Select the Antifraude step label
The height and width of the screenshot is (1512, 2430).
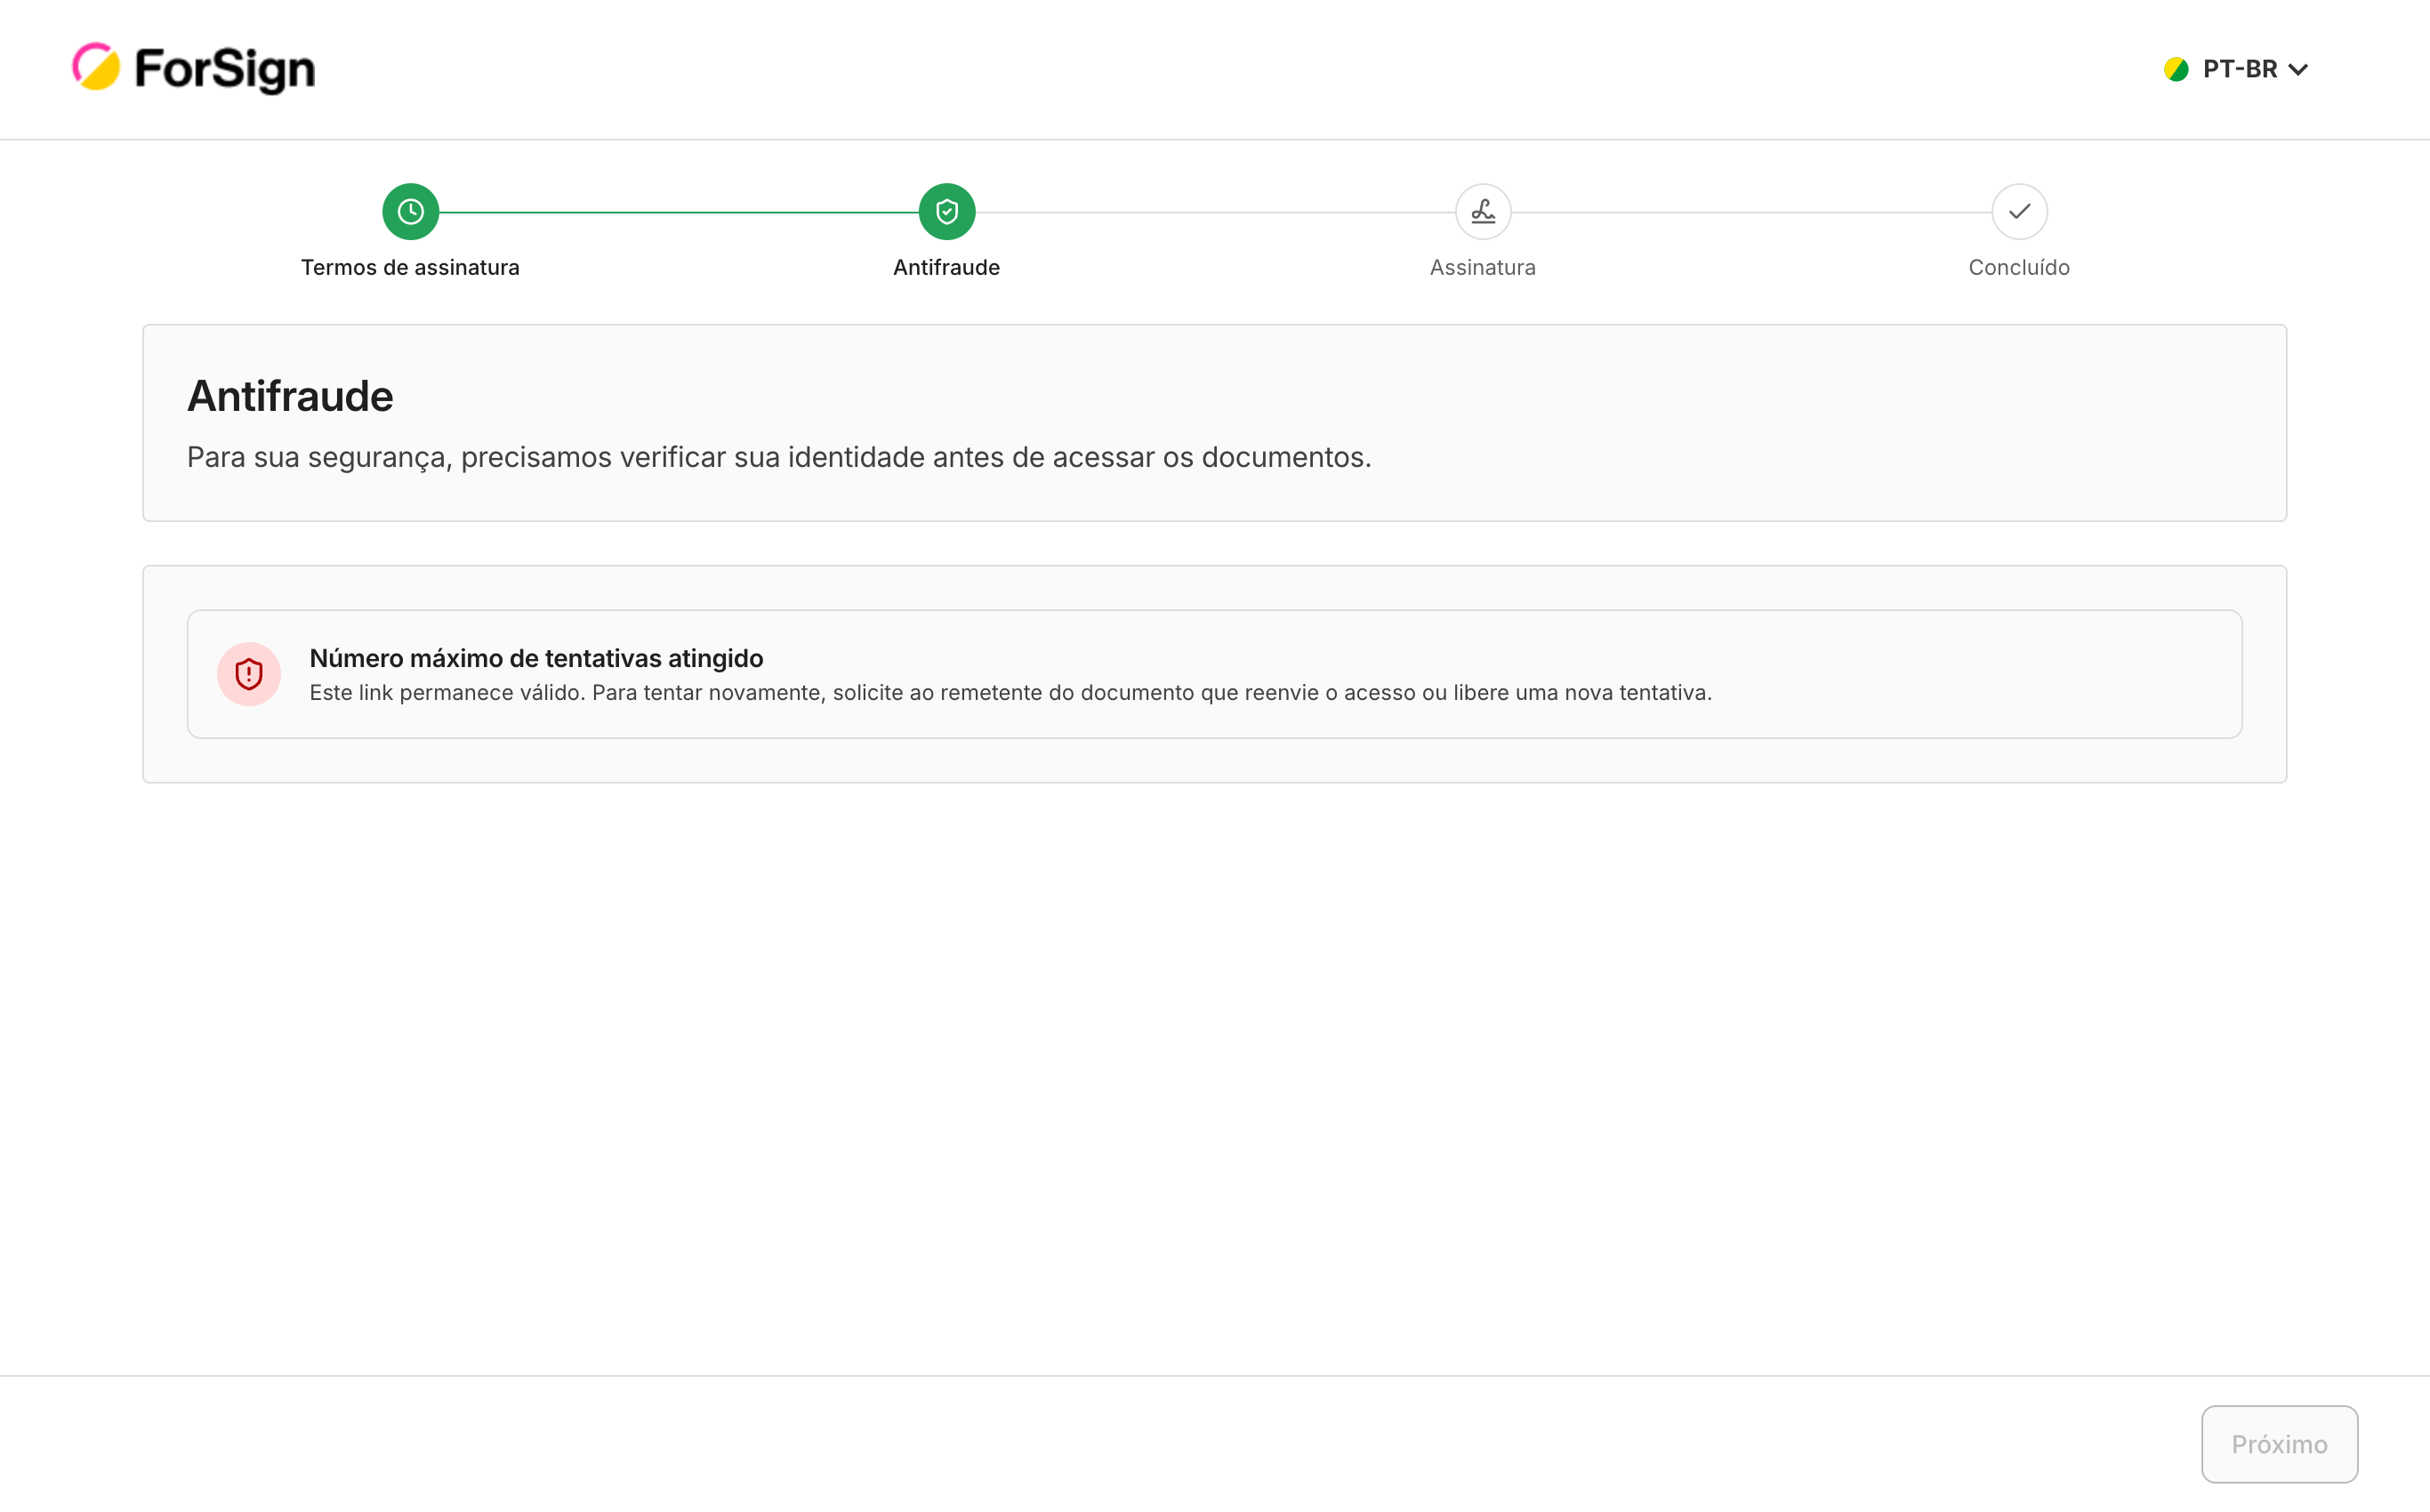pos(947,267)
